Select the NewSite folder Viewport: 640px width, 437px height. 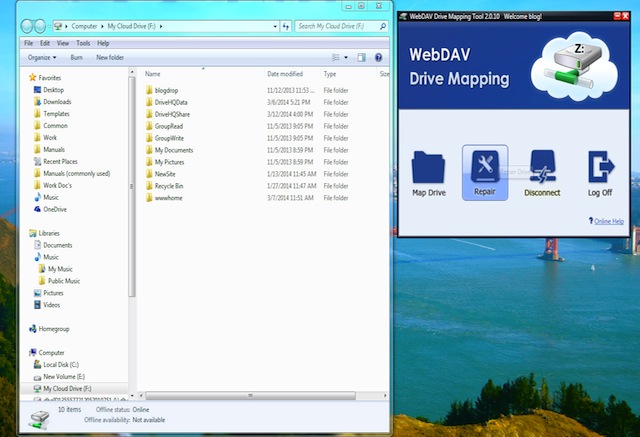coord(165,174)
